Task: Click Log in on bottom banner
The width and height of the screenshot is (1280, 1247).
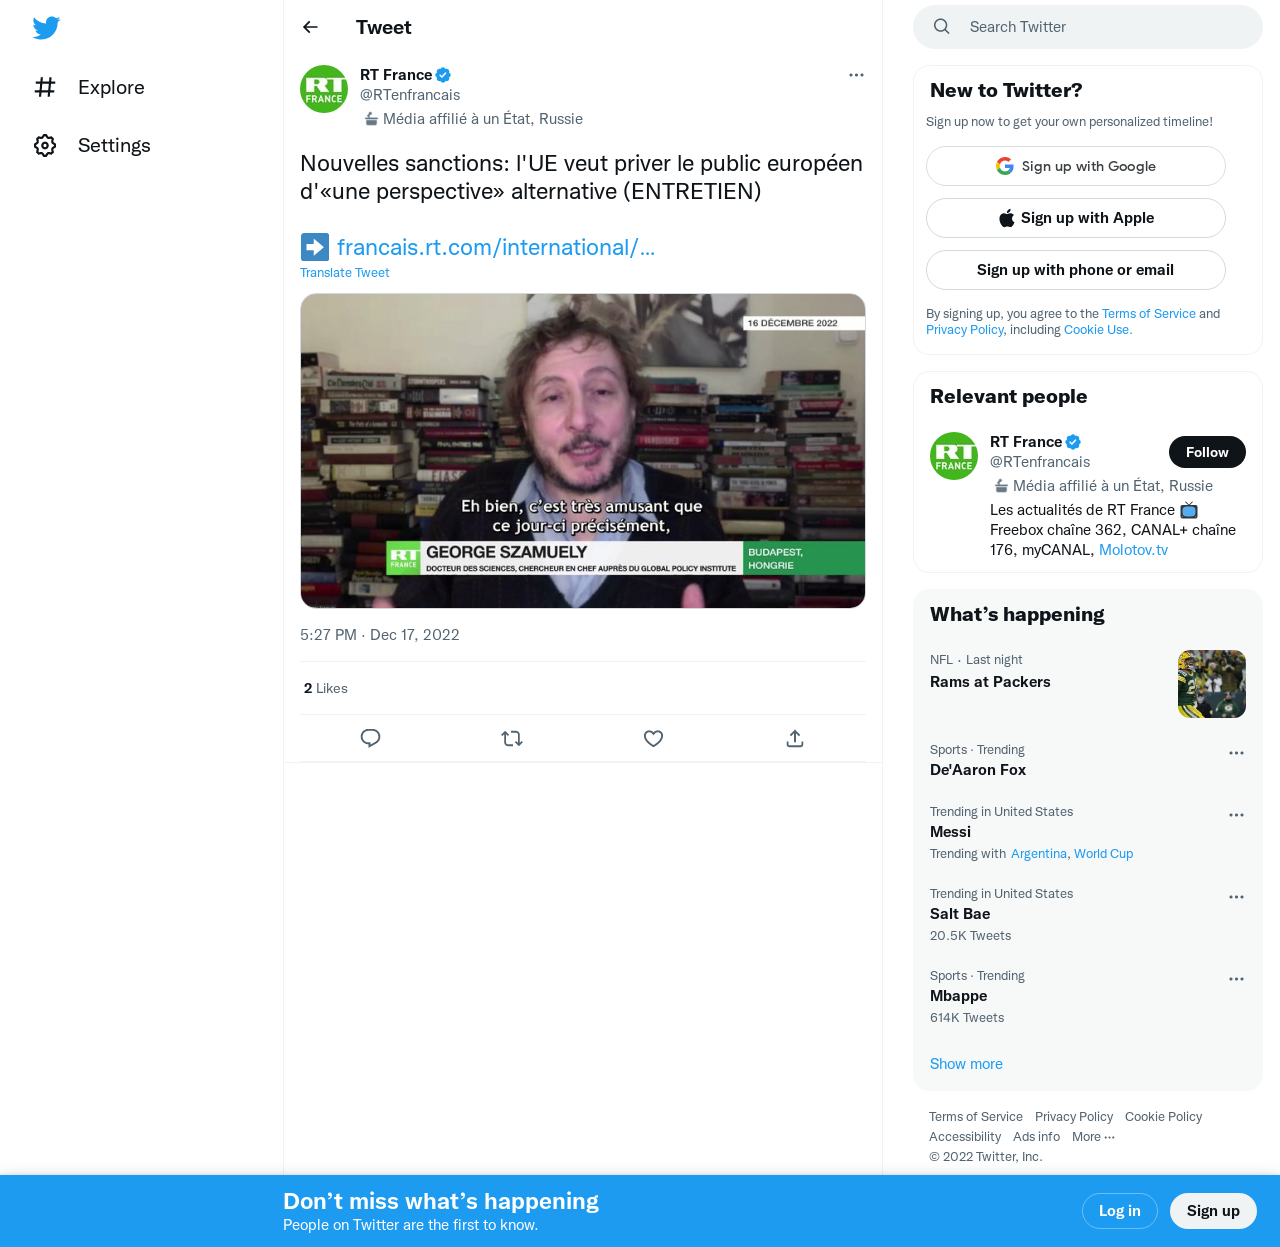Action: 1120,1211
